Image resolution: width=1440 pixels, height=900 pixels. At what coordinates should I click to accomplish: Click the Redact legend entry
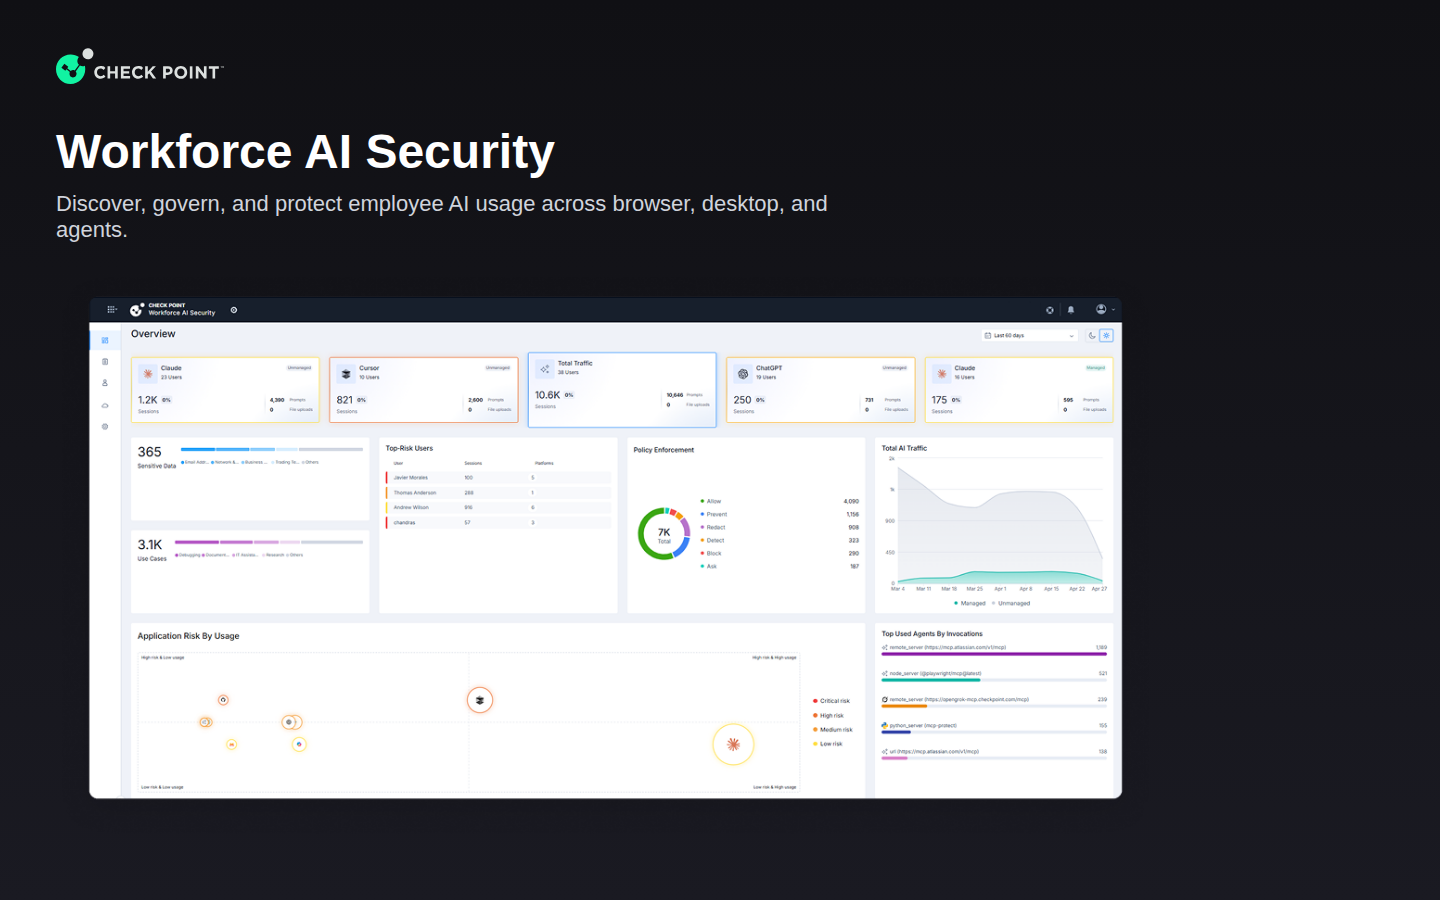coord(713,527)
